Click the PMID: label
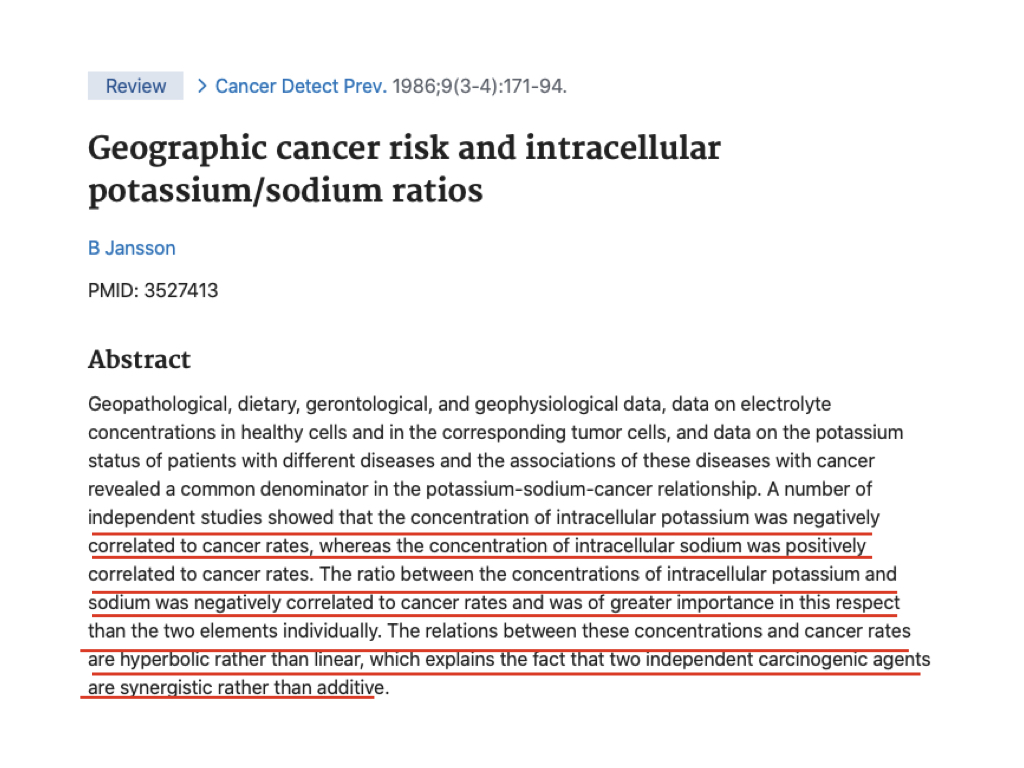The width and height of the screenshot is (1024, 768). (114, 291)
